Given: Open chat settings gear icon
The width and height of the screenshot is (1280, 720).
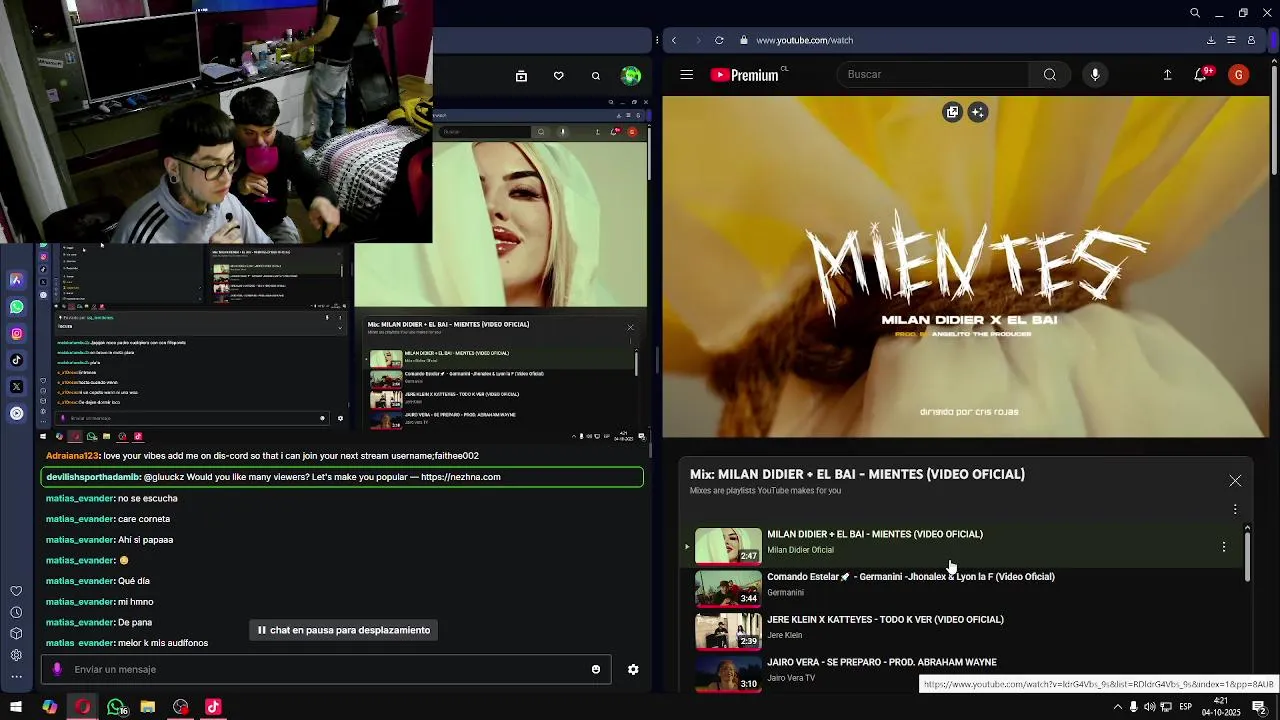Looking at the screenshot, I should coord(633,669).
